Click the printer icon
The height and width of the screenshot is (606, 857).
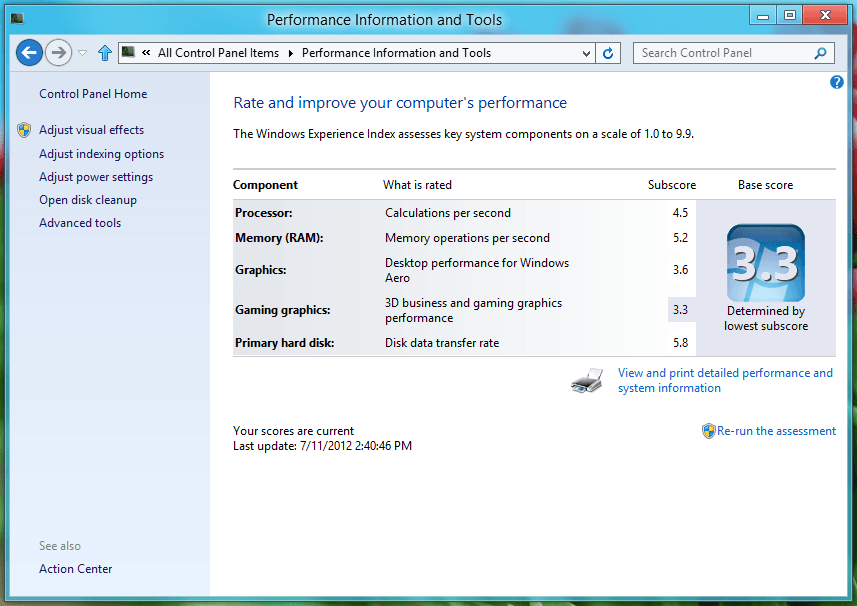coord(587,380)
